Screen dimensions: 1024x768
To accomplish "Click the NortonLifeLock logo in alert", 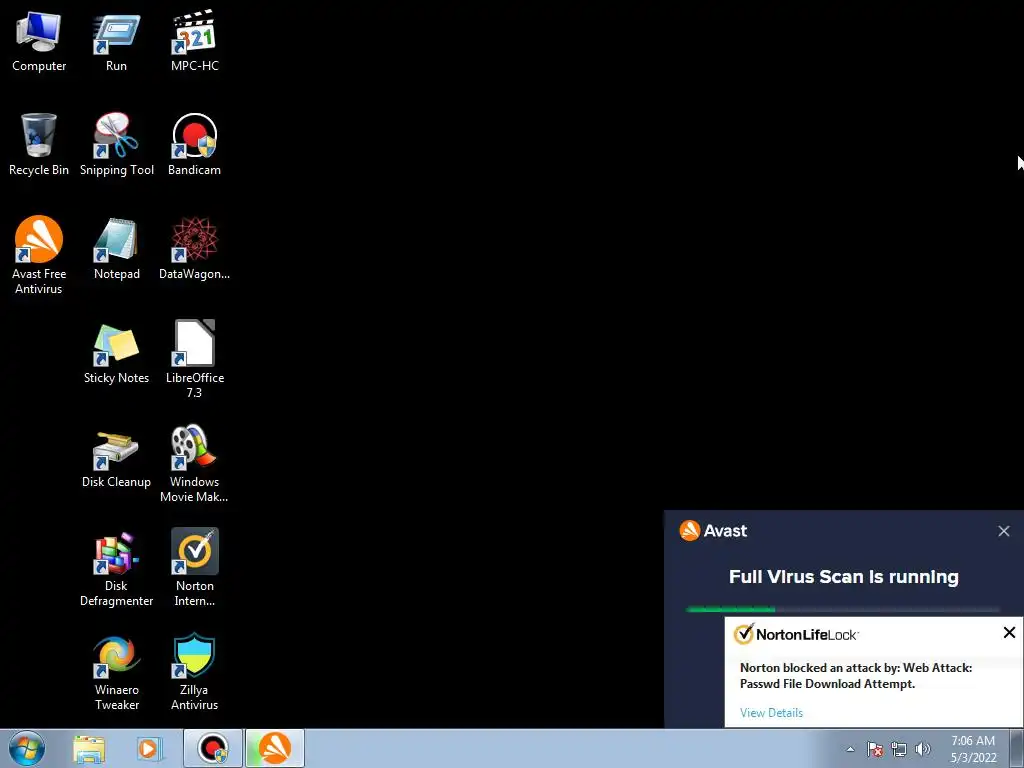I will (x=795, y=634).
